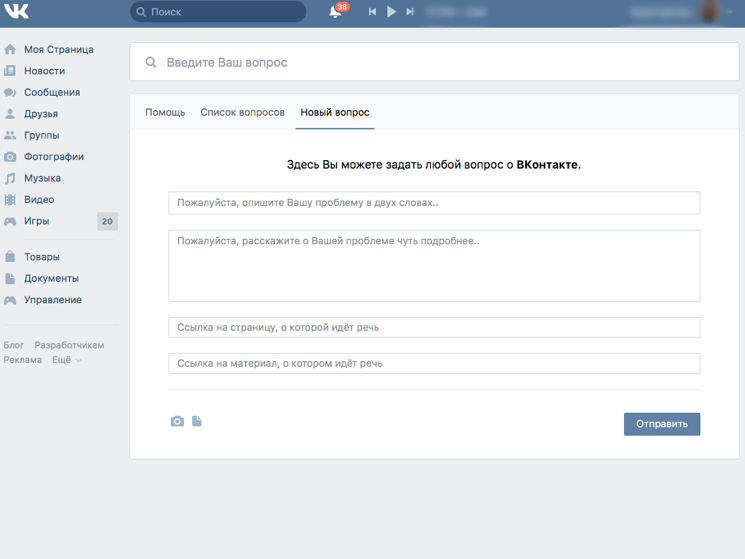Go to Сообщения in the sidebar
Viewport: 745px width, 559px height.
pos(52,92)
